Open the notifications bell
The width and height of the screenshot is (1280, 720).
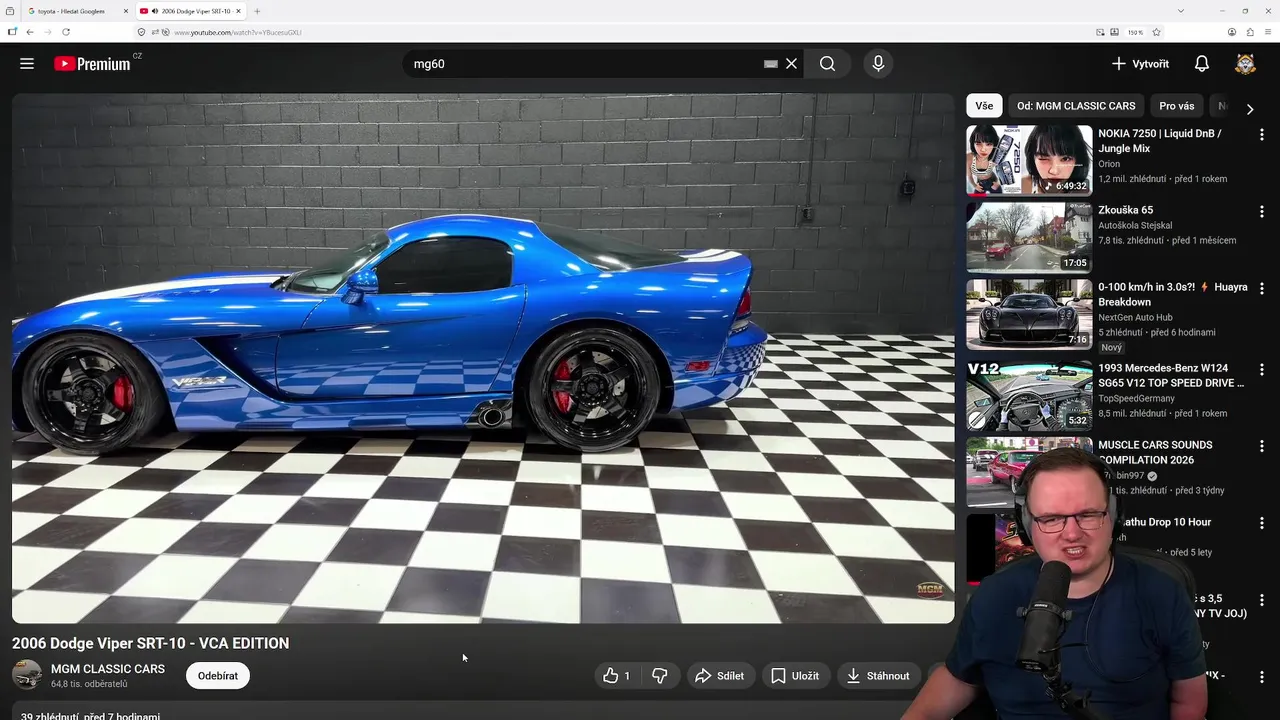click(x=1202, y=63)
